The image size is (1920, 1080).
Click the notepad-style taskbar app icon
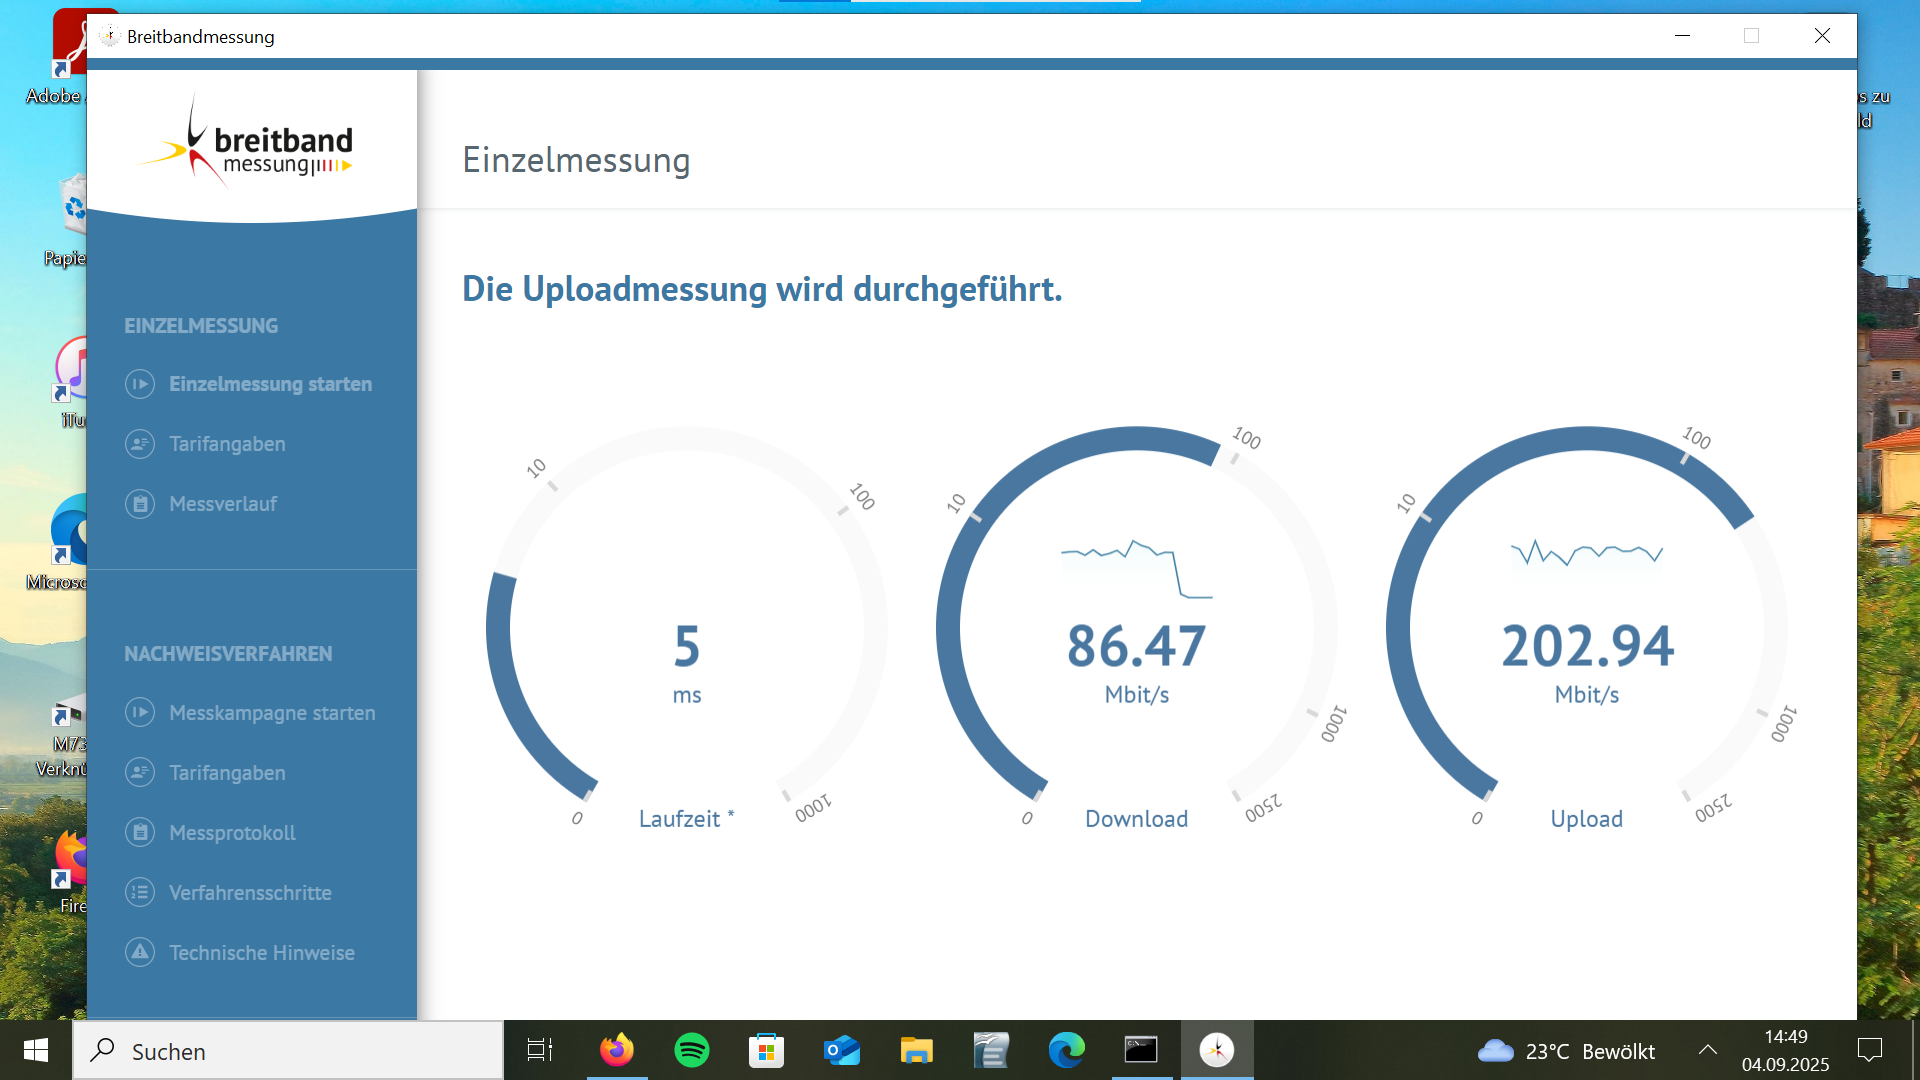tap(992, 1050)
